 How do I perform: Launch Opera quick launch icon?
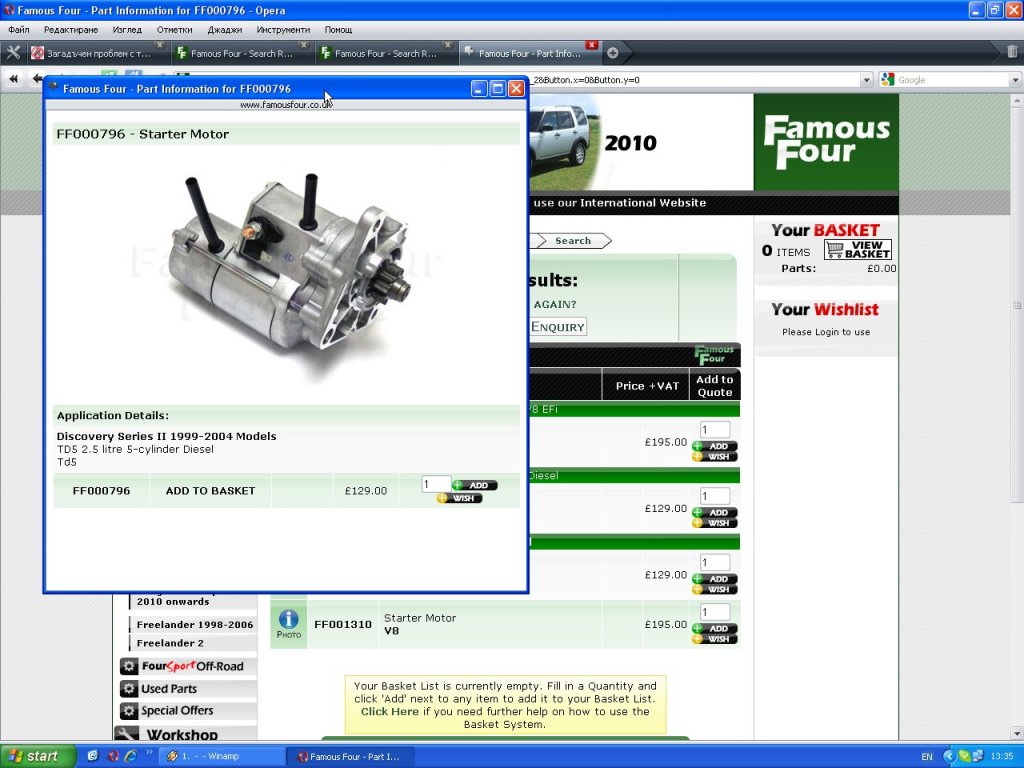click(x=112, y=756)
